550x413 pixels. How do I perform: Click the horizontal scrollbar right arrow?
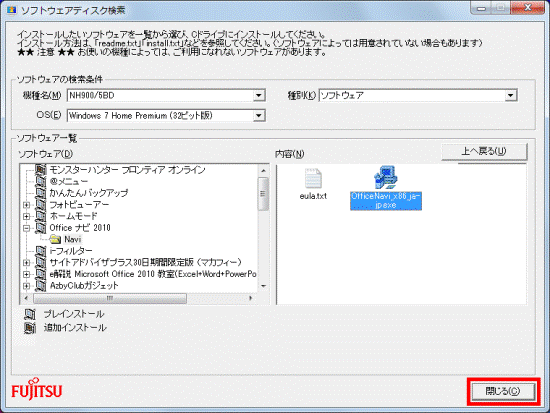pos(250,298)
